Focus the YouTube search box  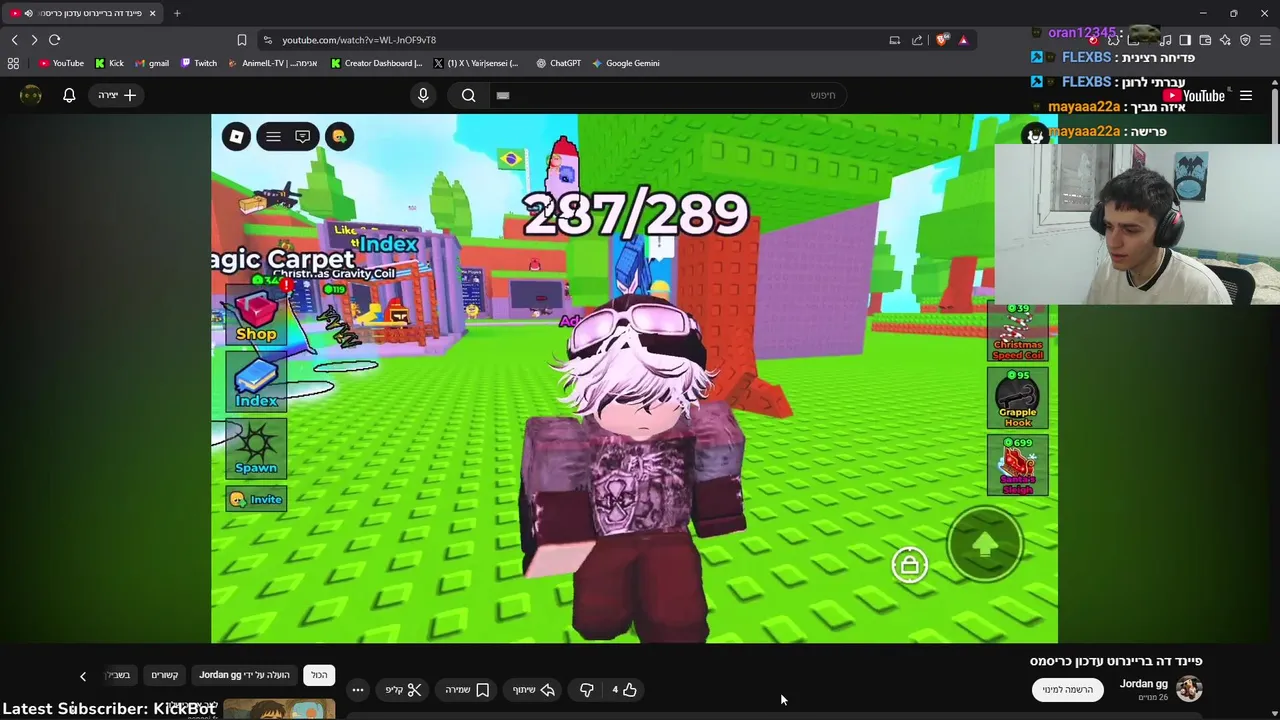coord(668,95)
